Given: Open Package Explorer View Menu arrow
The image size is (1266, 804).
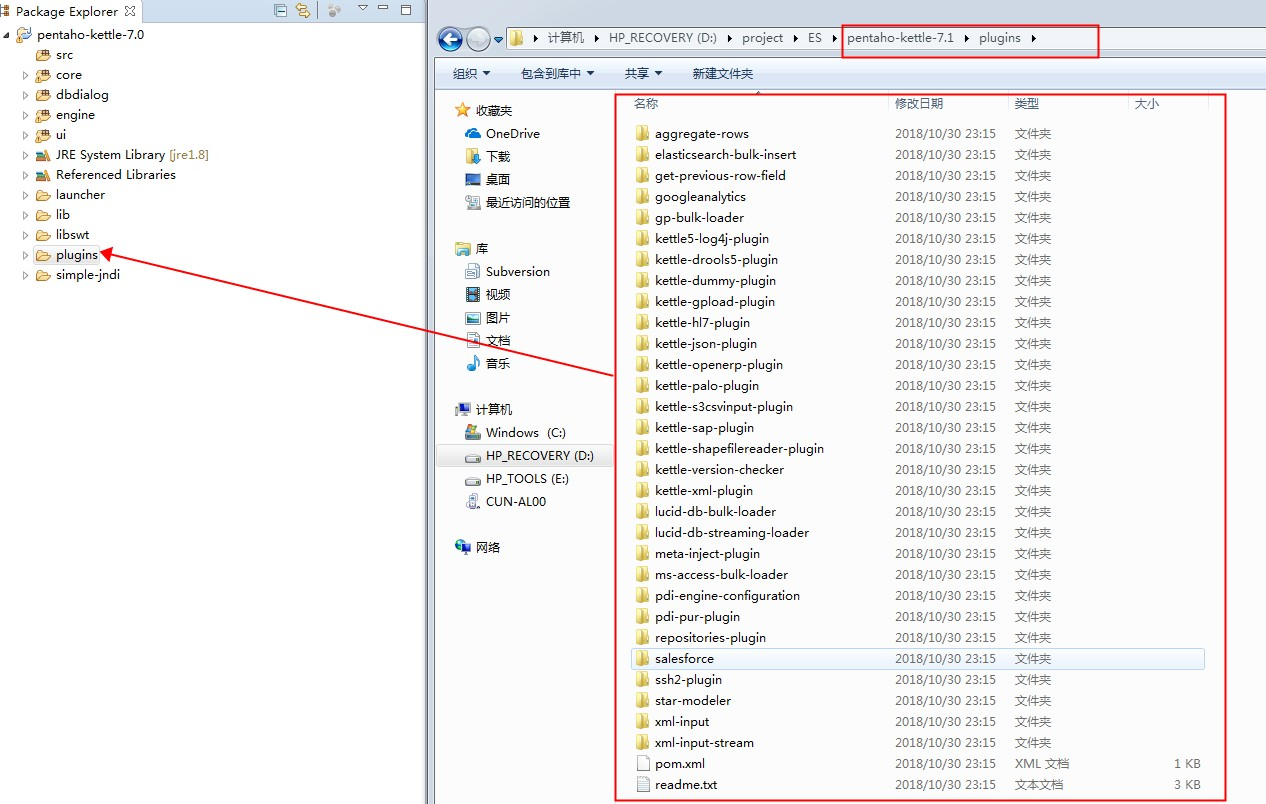Looking at the screenshot, I should pyautogui.click(x=362, y=9).
